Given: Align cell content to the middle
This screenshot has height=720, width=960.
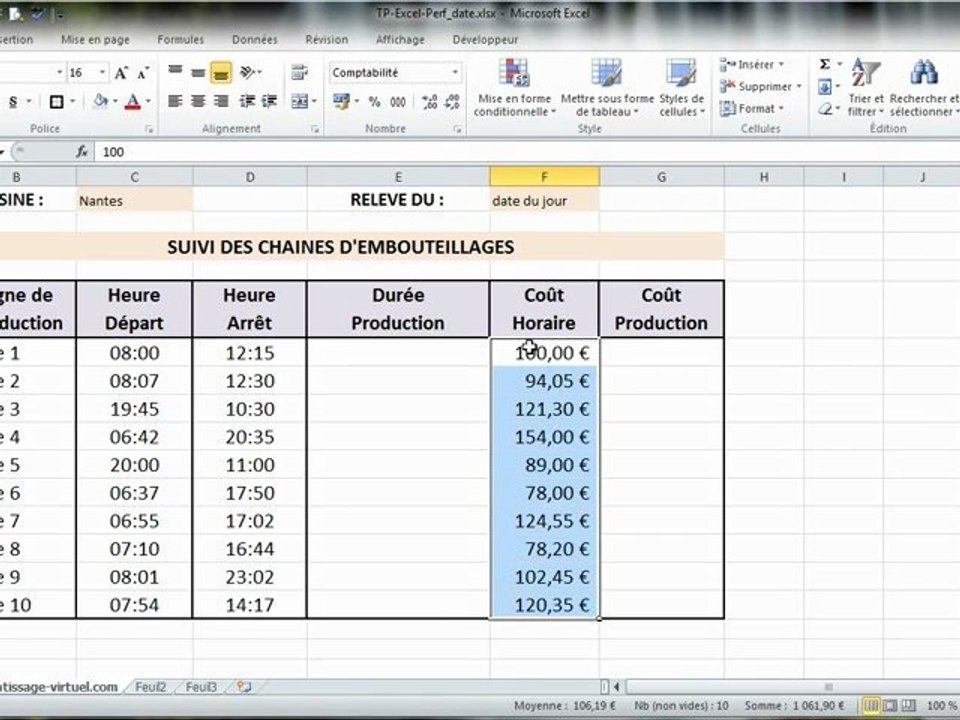Looking at the screenshot, I should [x=198, y=72].
